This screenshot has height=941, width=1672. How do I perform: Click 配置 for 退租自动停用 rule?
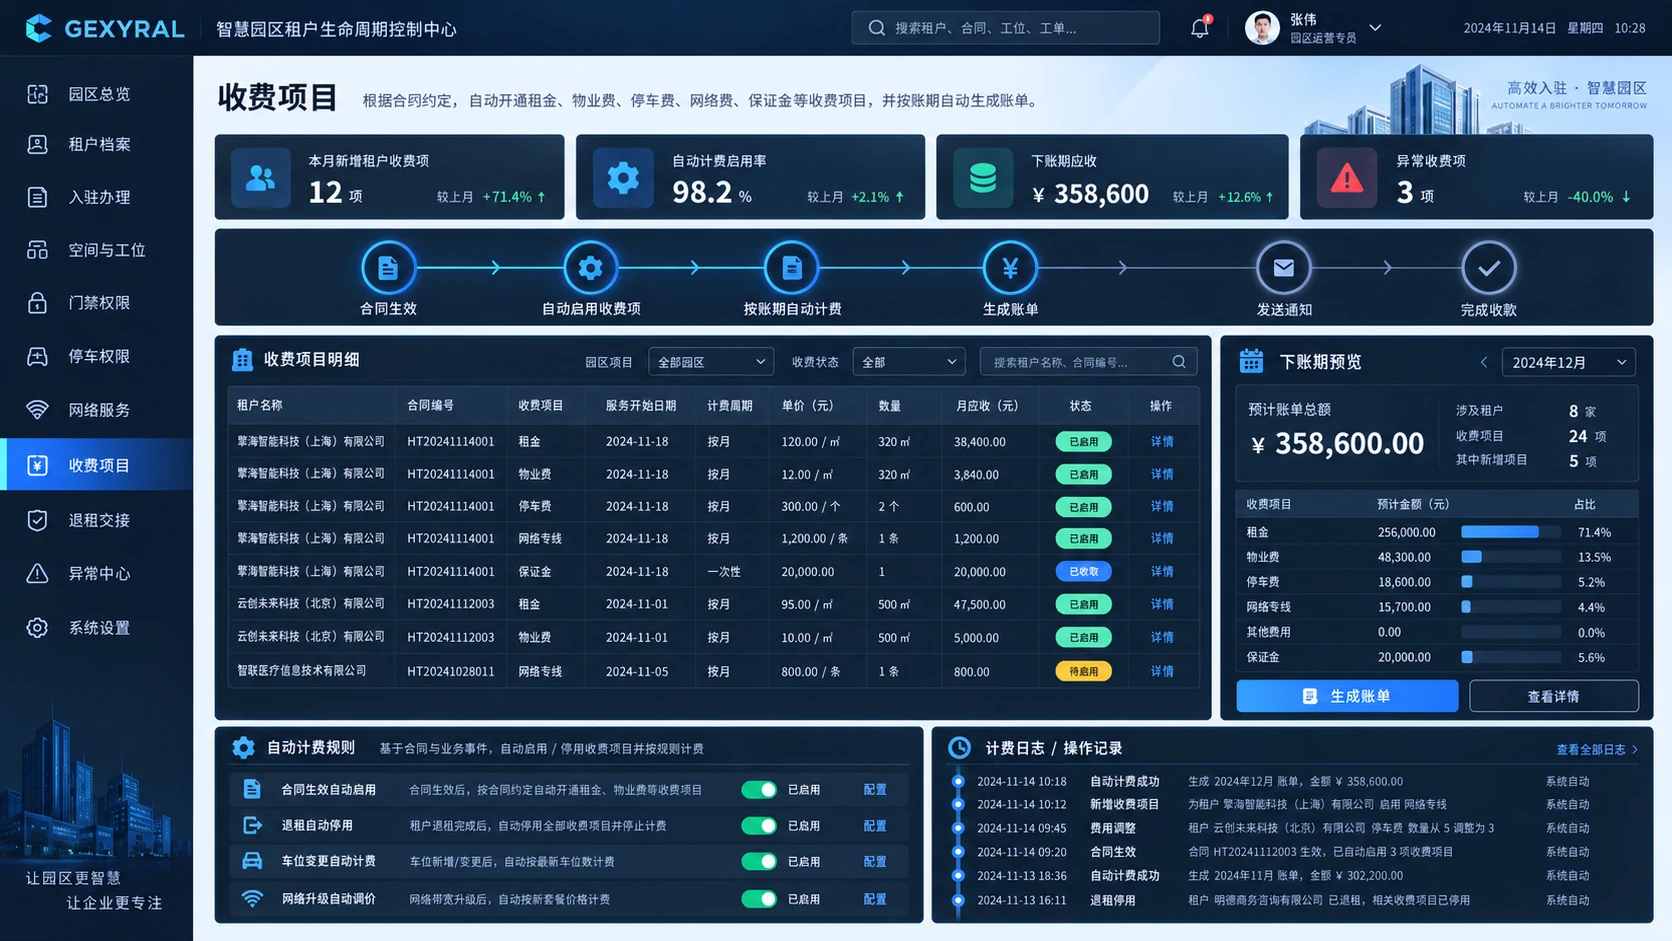point(875,825)
